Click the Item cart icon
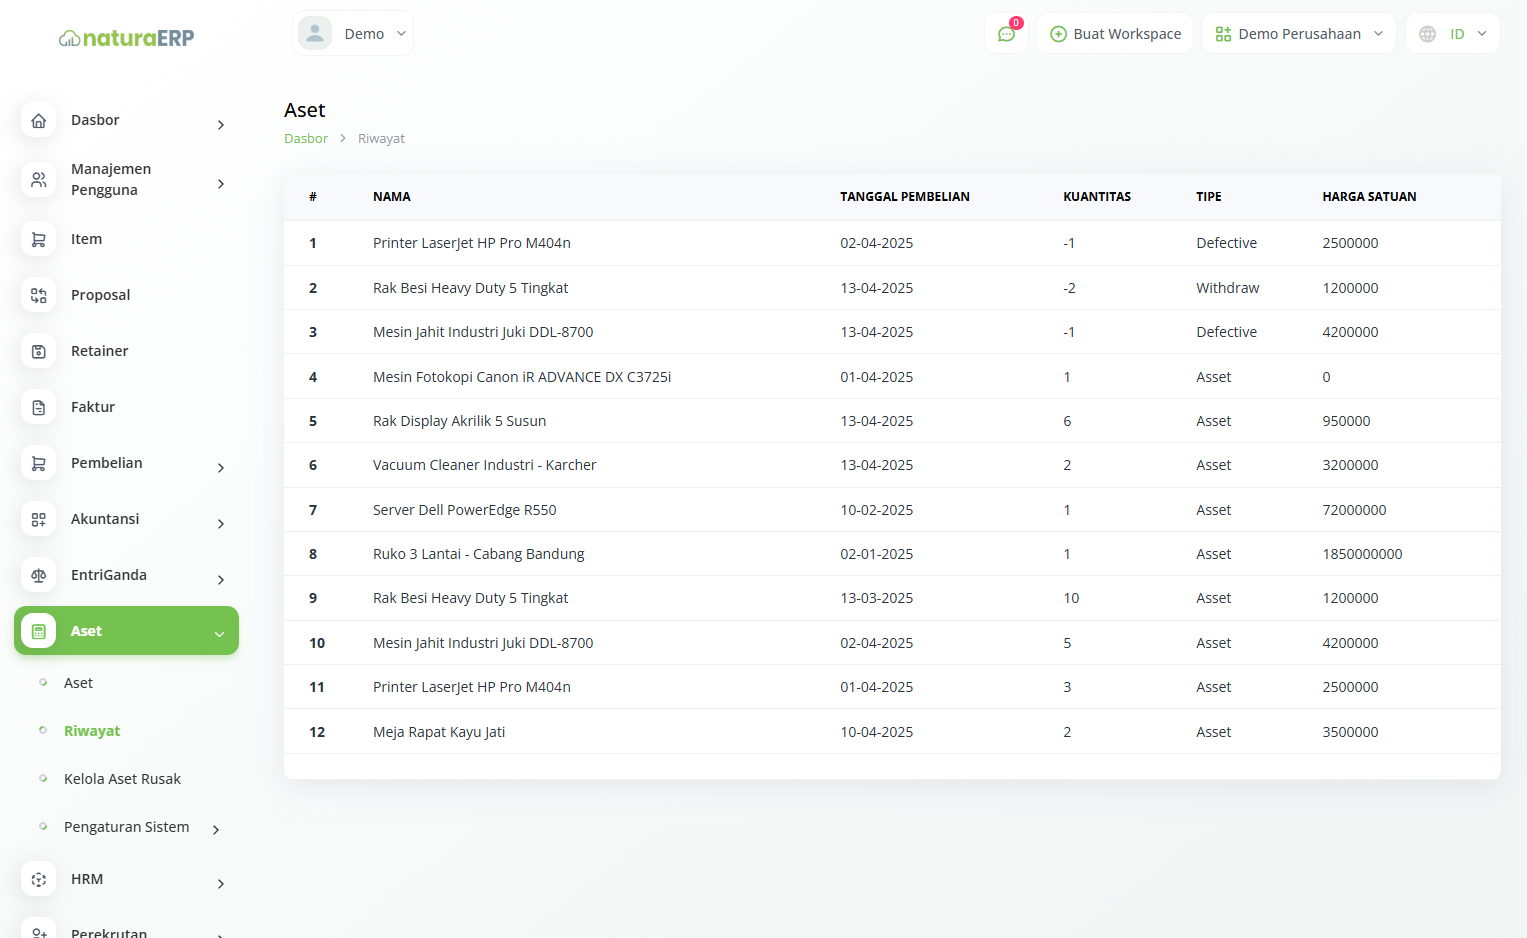Viewport: 1527px width, 938px height. coord(39,240)
